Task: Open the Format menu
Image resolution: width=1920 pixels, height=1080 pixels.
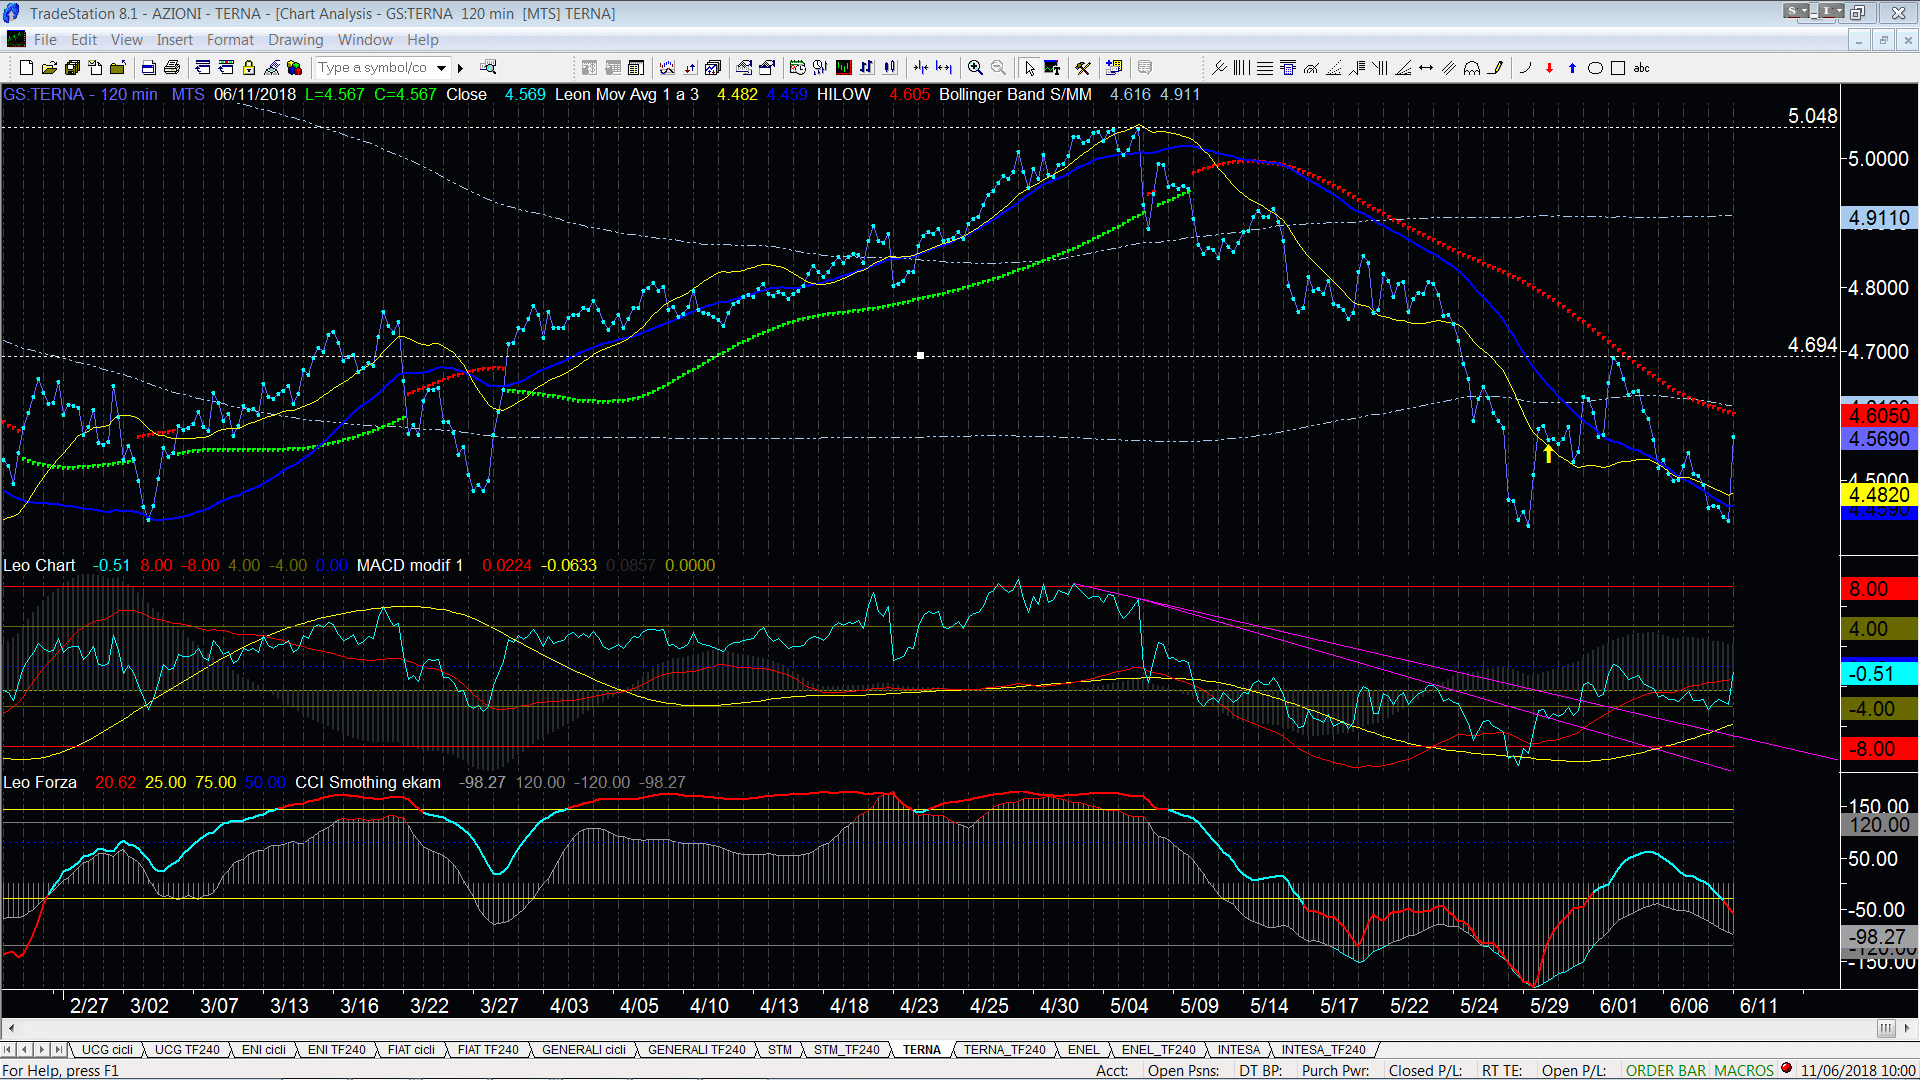Action: (x=230, y=40)
